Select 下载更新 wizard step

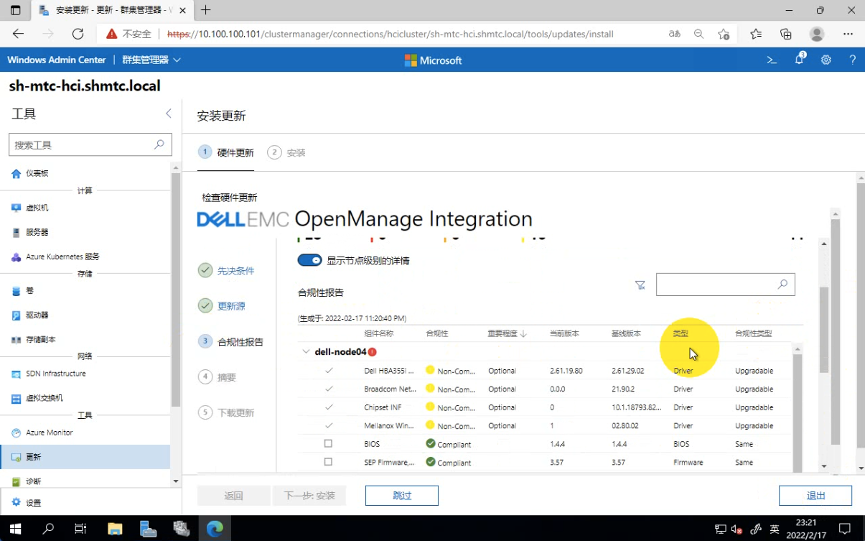pyautogui.click(x=226, y=412)
